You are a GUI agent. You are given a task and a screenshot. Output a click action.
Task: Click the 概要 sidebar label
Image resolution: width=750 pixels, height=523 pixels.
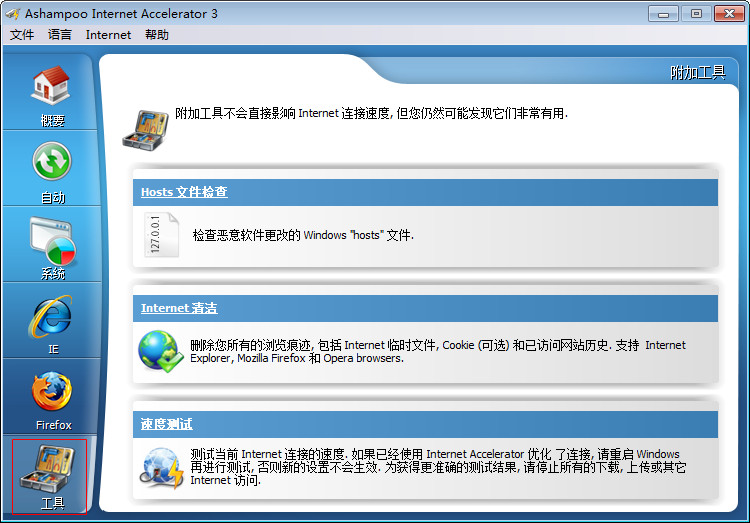[52, 121]
